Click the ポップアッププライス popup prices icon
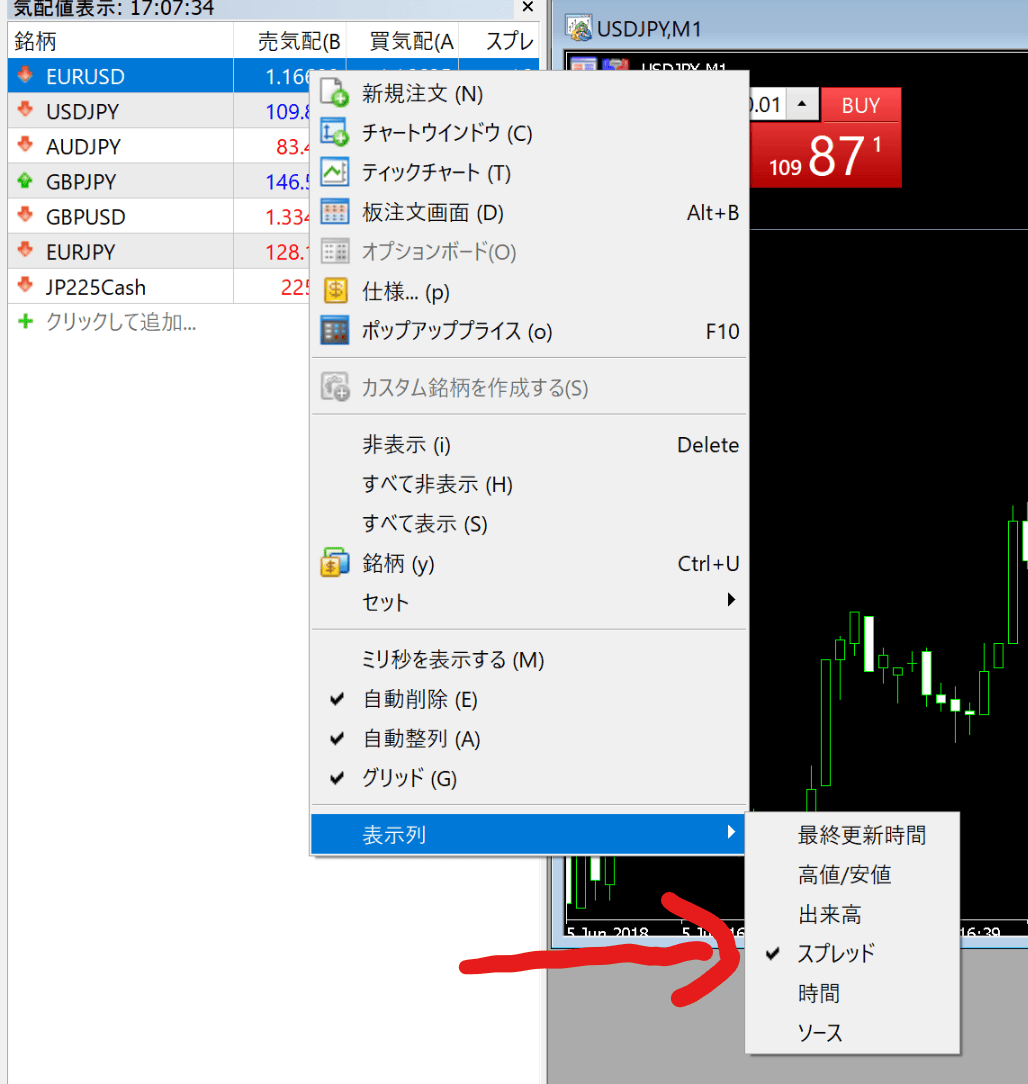Image resolution: width=1028 pixels, height=1084 pixels. click(335, 330)
